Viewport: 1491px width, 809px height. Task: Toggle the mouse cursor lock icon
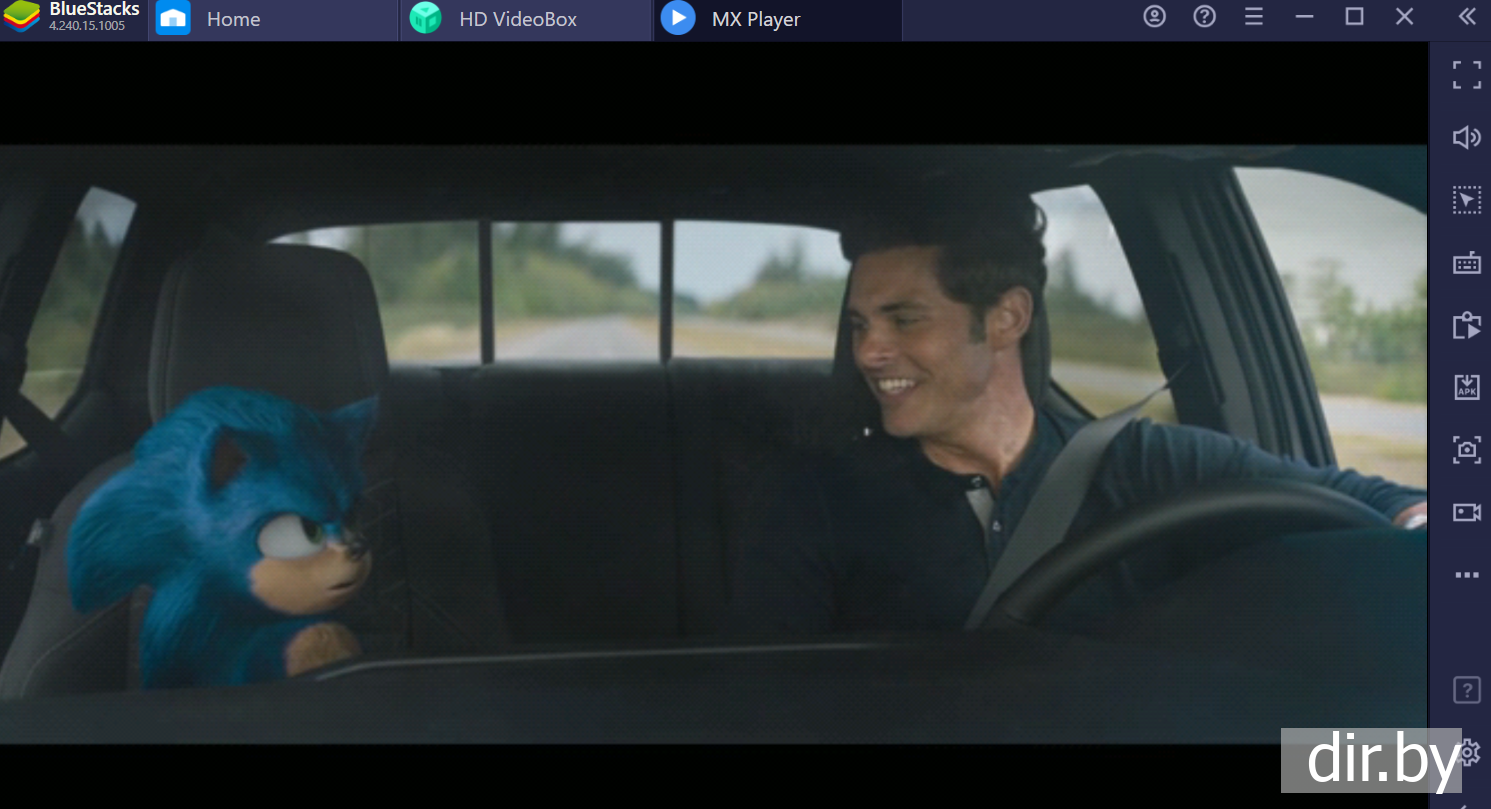1466,200
